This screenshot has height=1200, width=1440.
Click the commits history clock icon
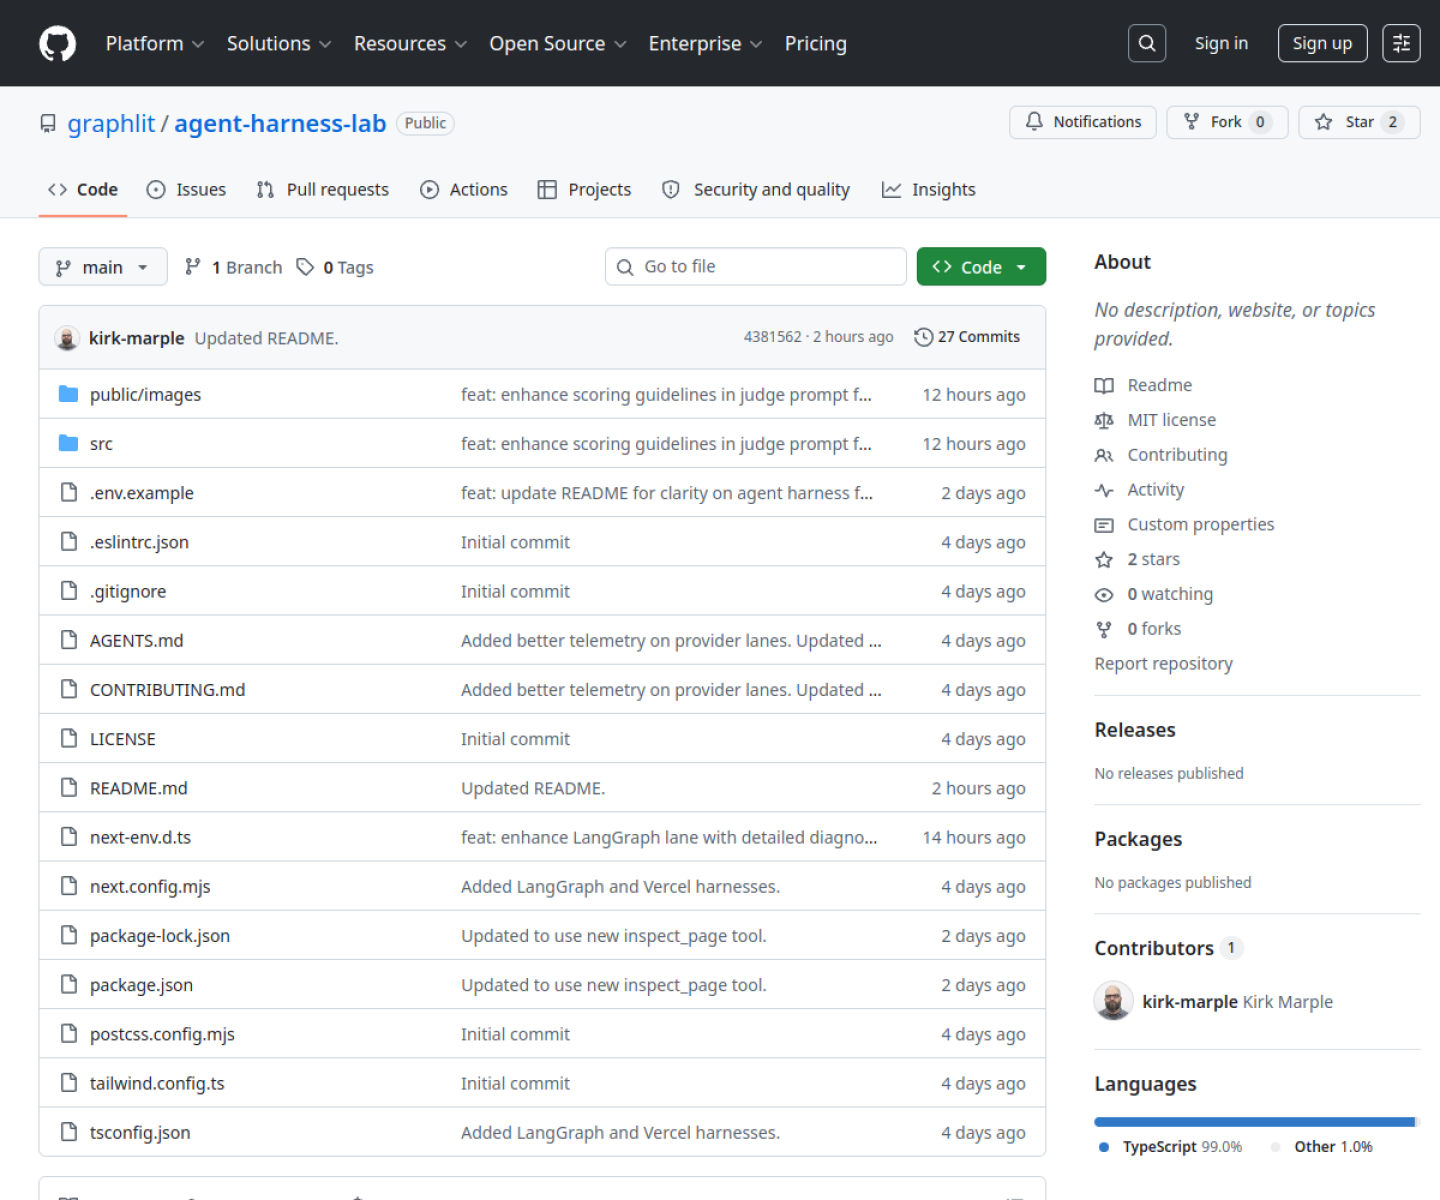(x=924, y=337)
